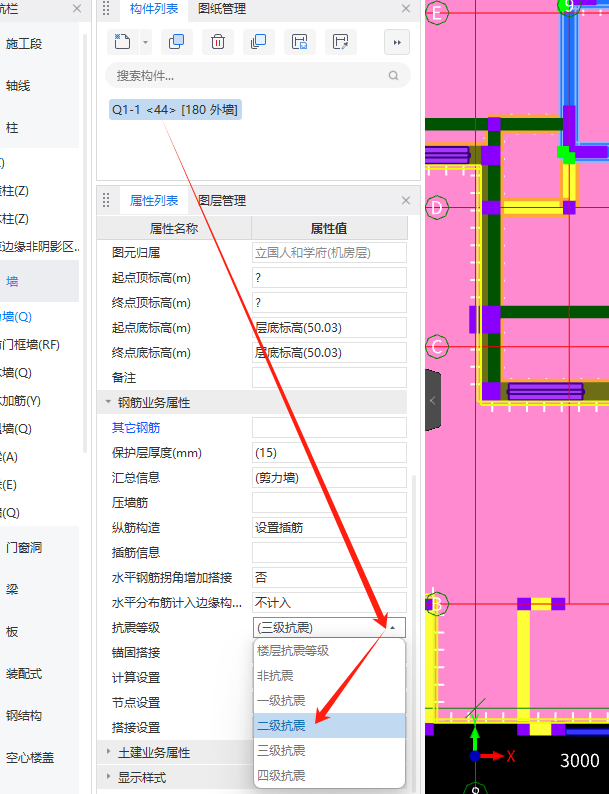Click the delete component trash icon
The width and height of the screenshot is (609, 794).
(x=218, y=42)
